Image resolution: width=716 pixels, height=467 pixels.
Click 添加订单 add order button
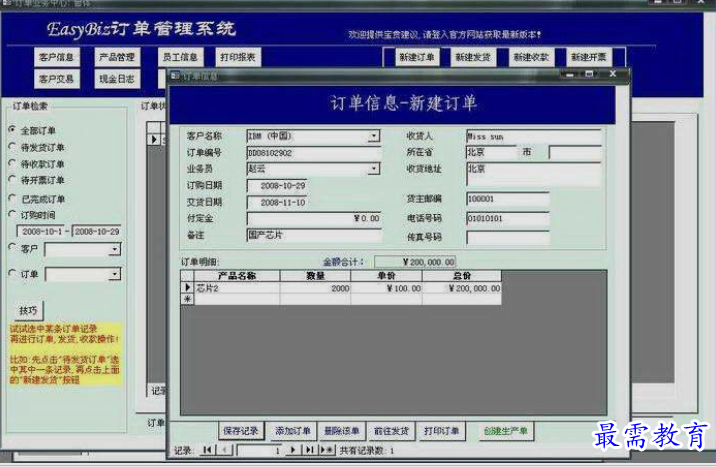click(x=292, y=431)
